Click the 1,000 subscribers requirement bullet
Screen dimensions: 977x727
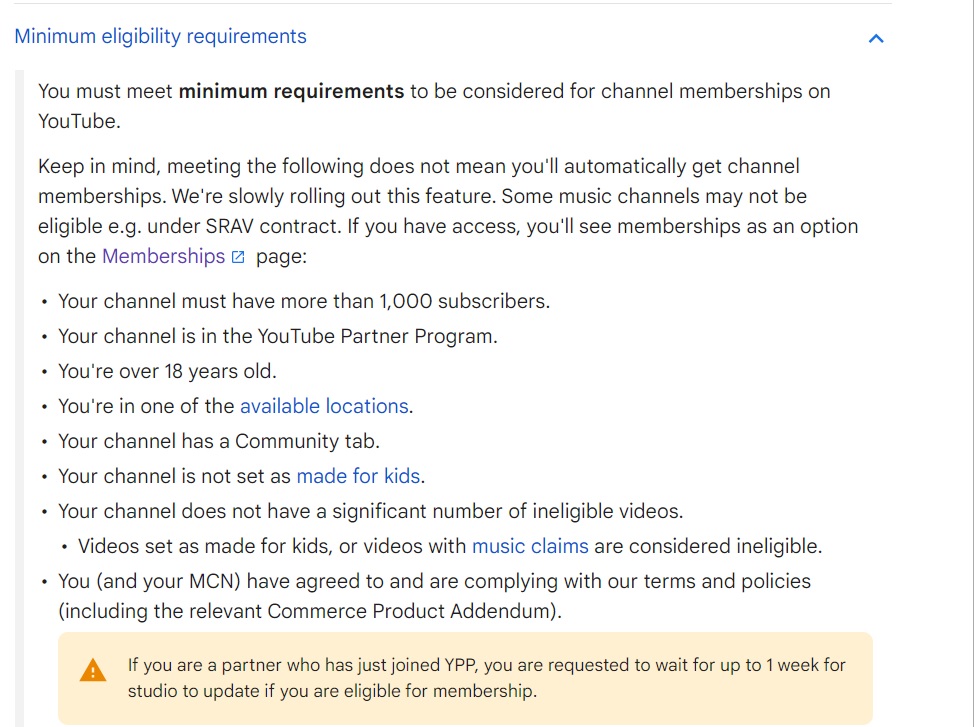pos(304,301)
